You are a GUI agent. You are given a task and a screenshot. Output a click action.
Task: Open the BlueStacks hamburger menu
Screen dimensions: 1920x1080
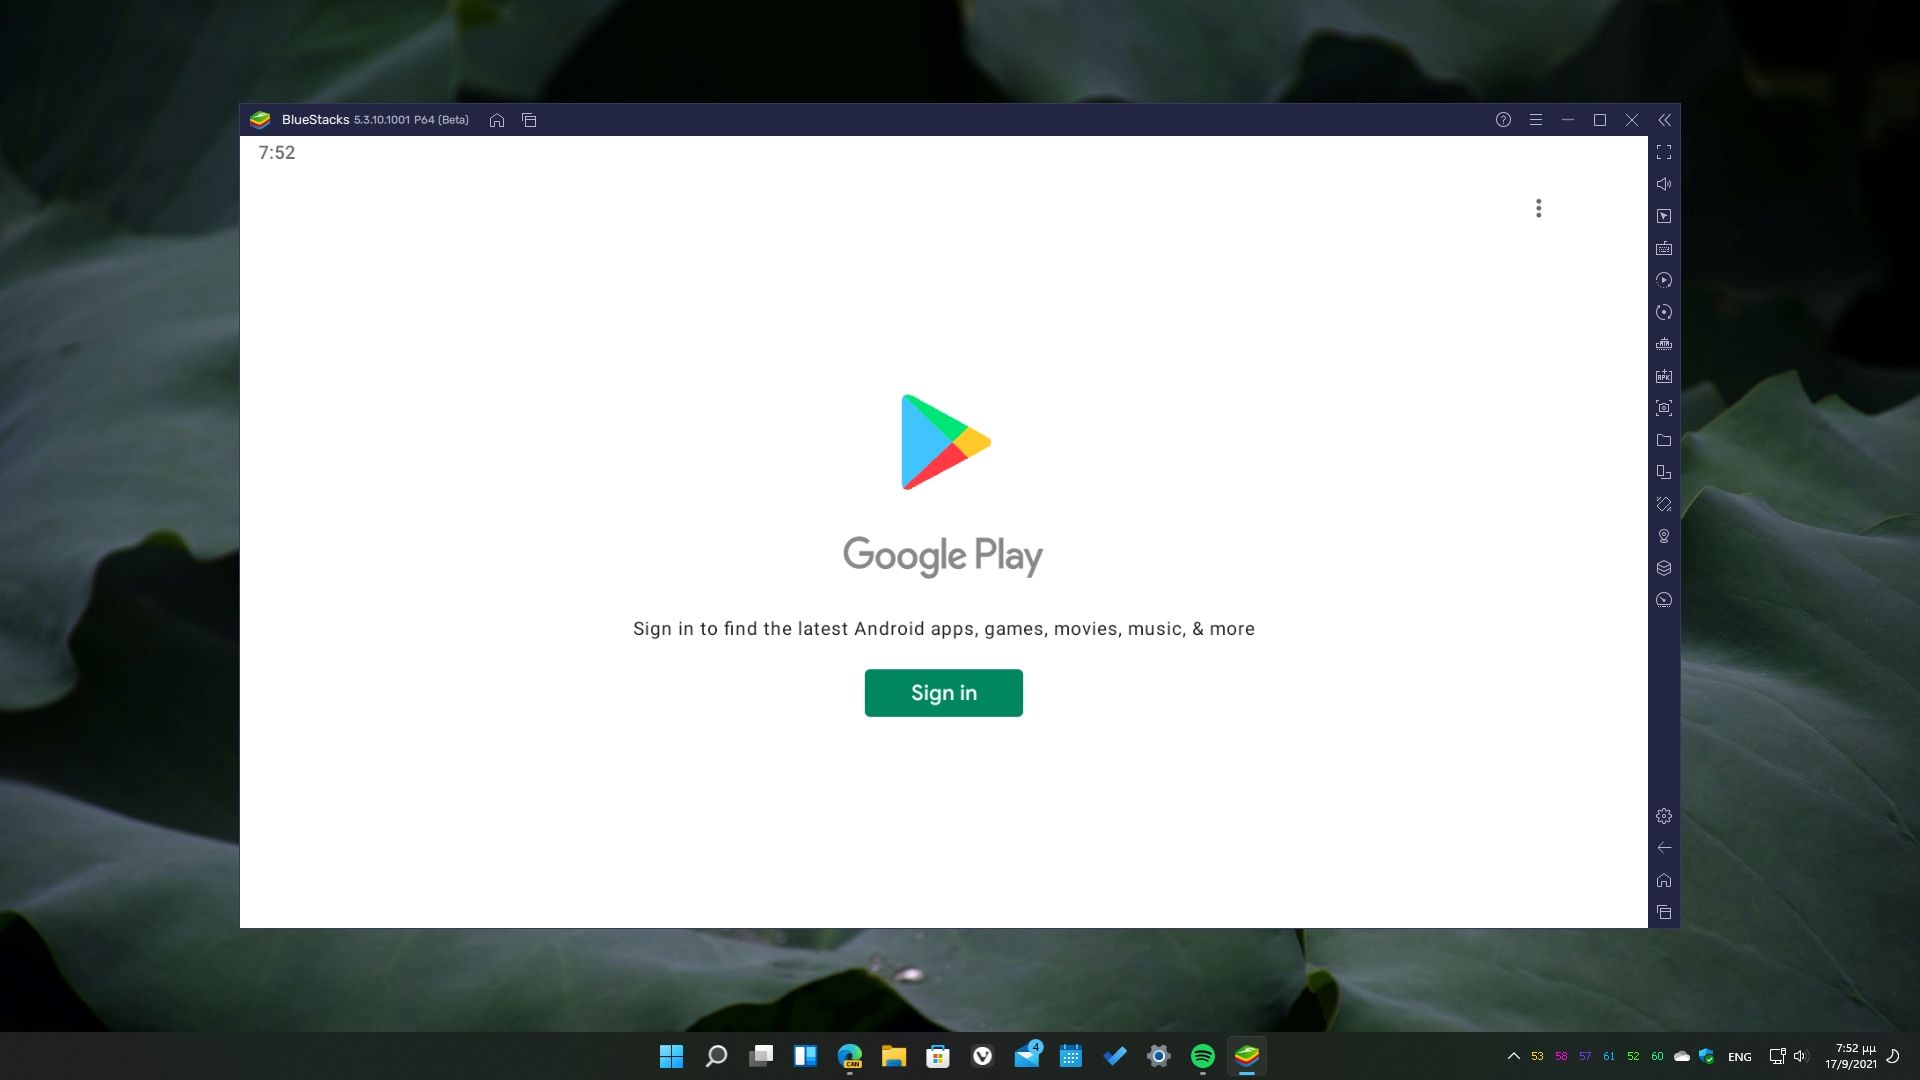point(1535,119)
